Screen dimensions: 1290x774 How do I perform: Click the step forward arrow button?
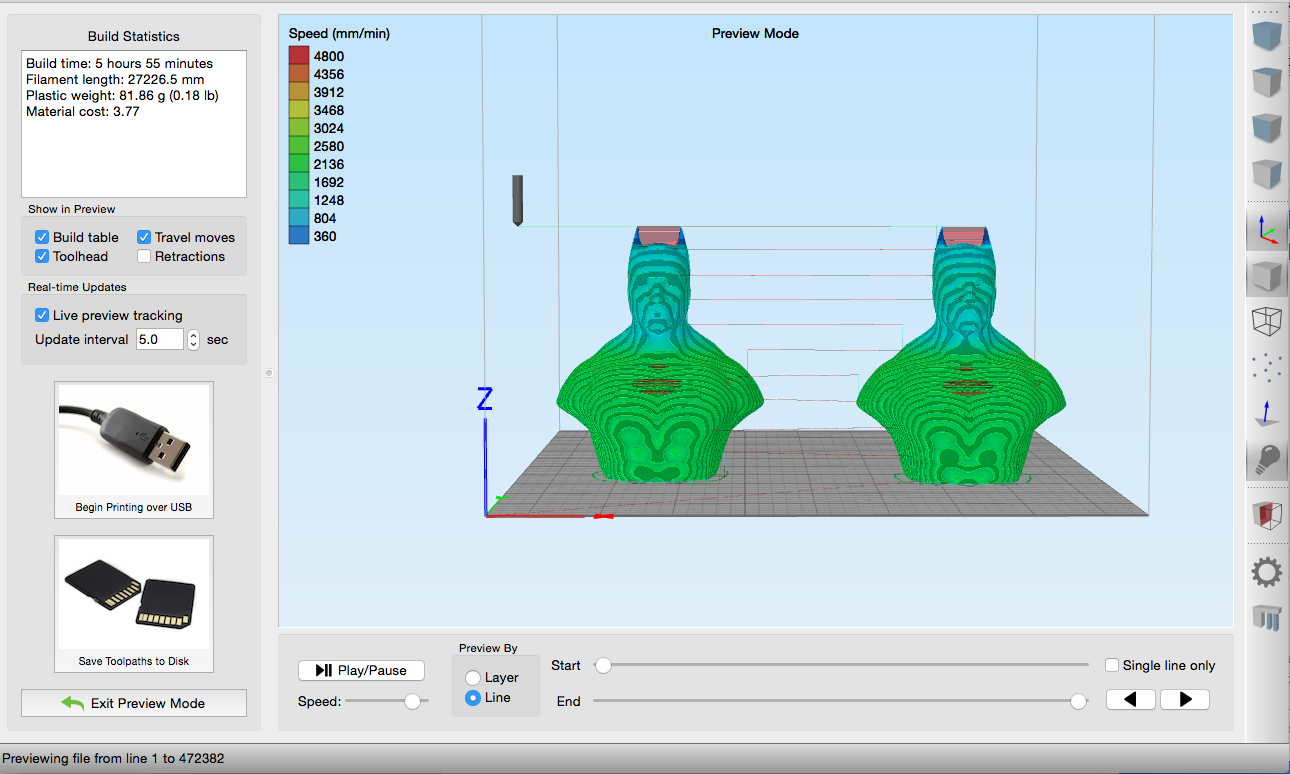point(1185,700)
